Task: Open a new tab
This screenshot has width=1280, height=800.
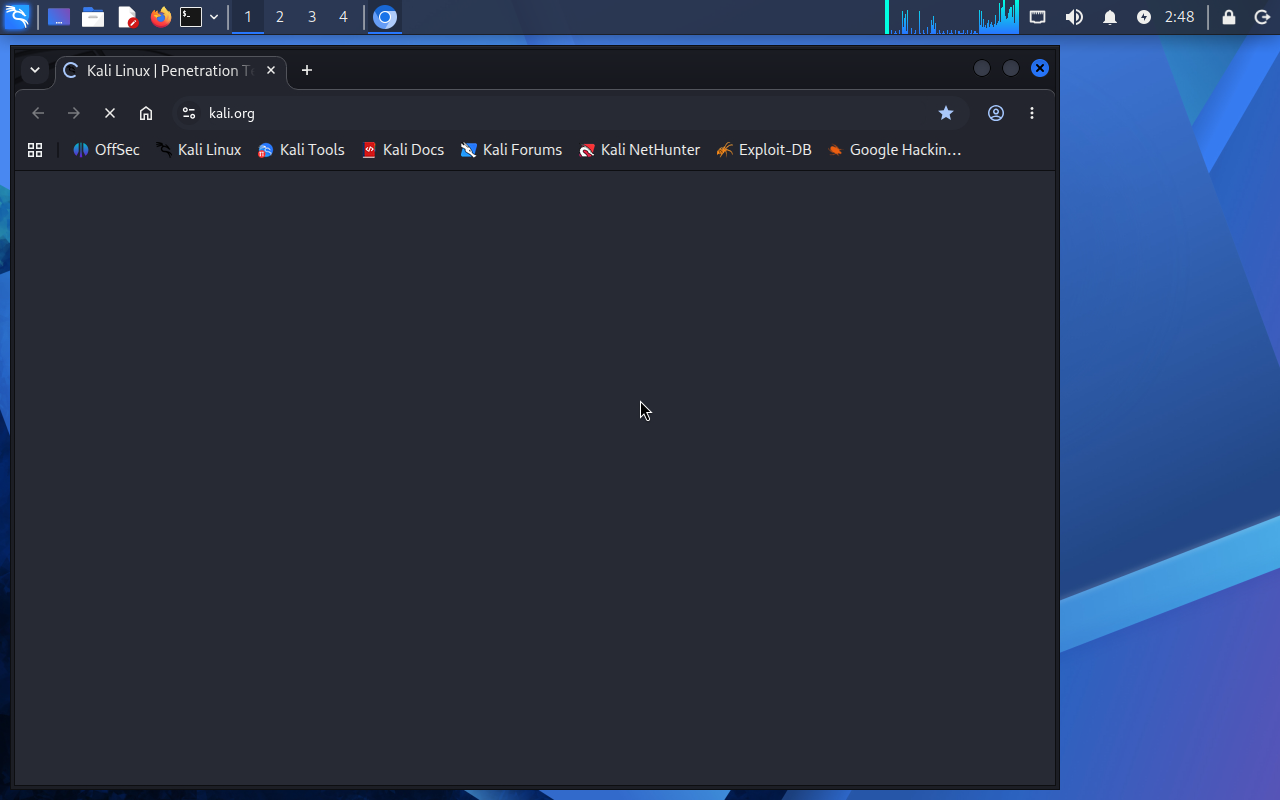Action: [x=307, y=70]
